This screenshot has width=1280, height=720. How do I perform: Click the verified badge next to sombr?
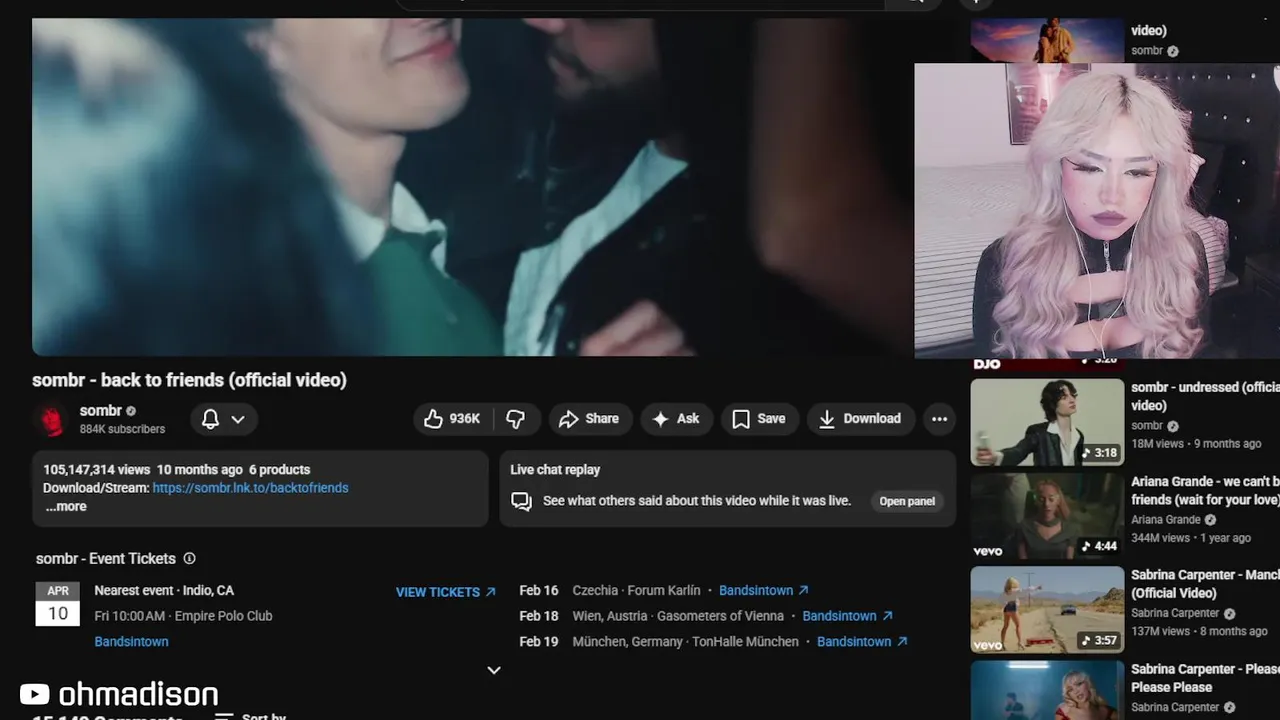coord(131,411)
